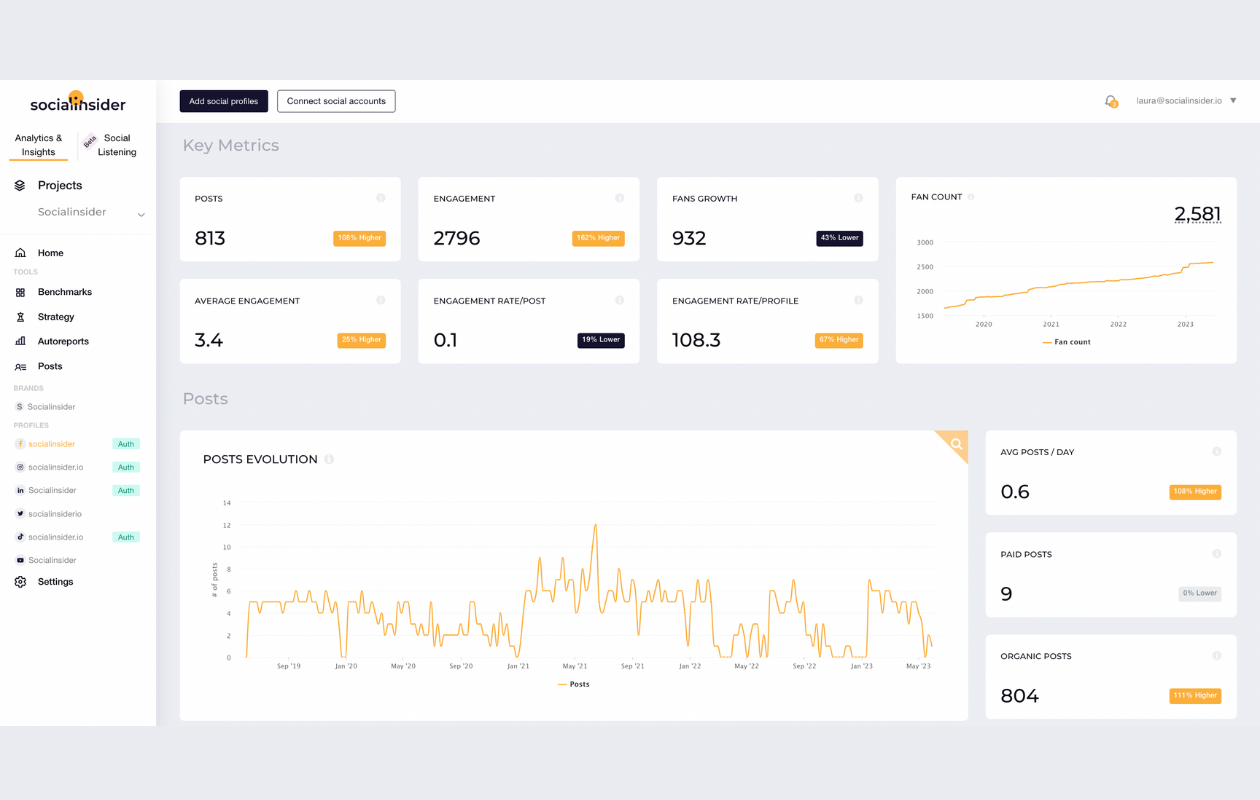Click info icon on POSTS card
The height and width of the screenshot is (800, 1260).
[381, 198]
